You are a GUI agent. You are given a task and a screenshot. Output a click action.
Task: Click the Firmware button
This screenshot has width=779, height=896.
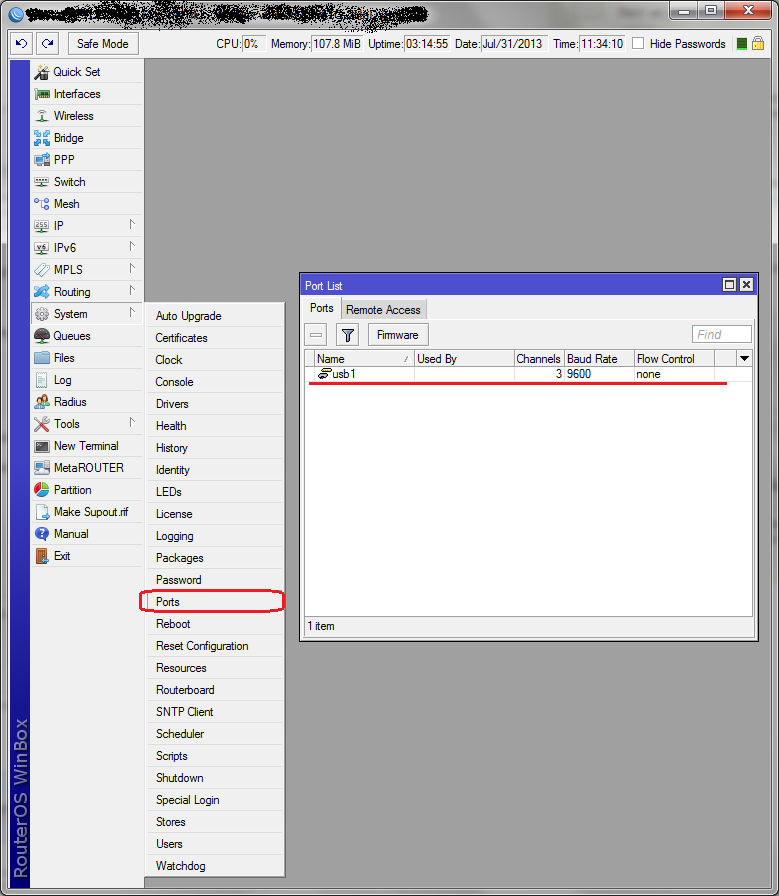coord(398,335)
